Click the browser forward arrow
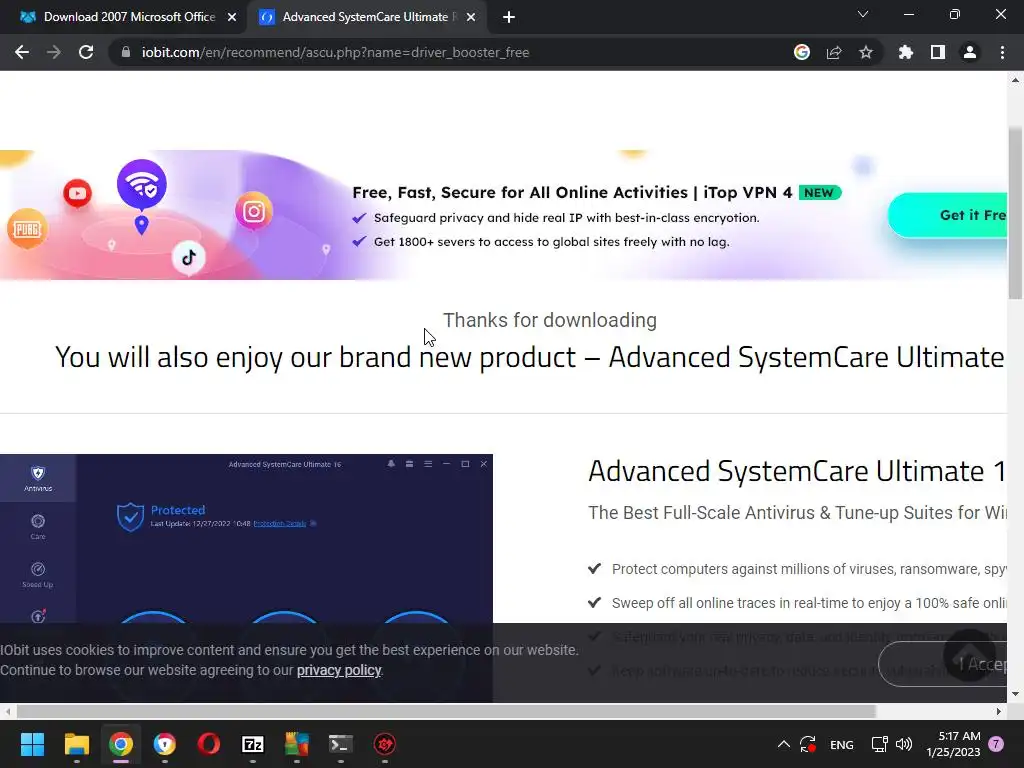Image resolution: width=1024 pixels, height=768 pixels. (54, 52)
